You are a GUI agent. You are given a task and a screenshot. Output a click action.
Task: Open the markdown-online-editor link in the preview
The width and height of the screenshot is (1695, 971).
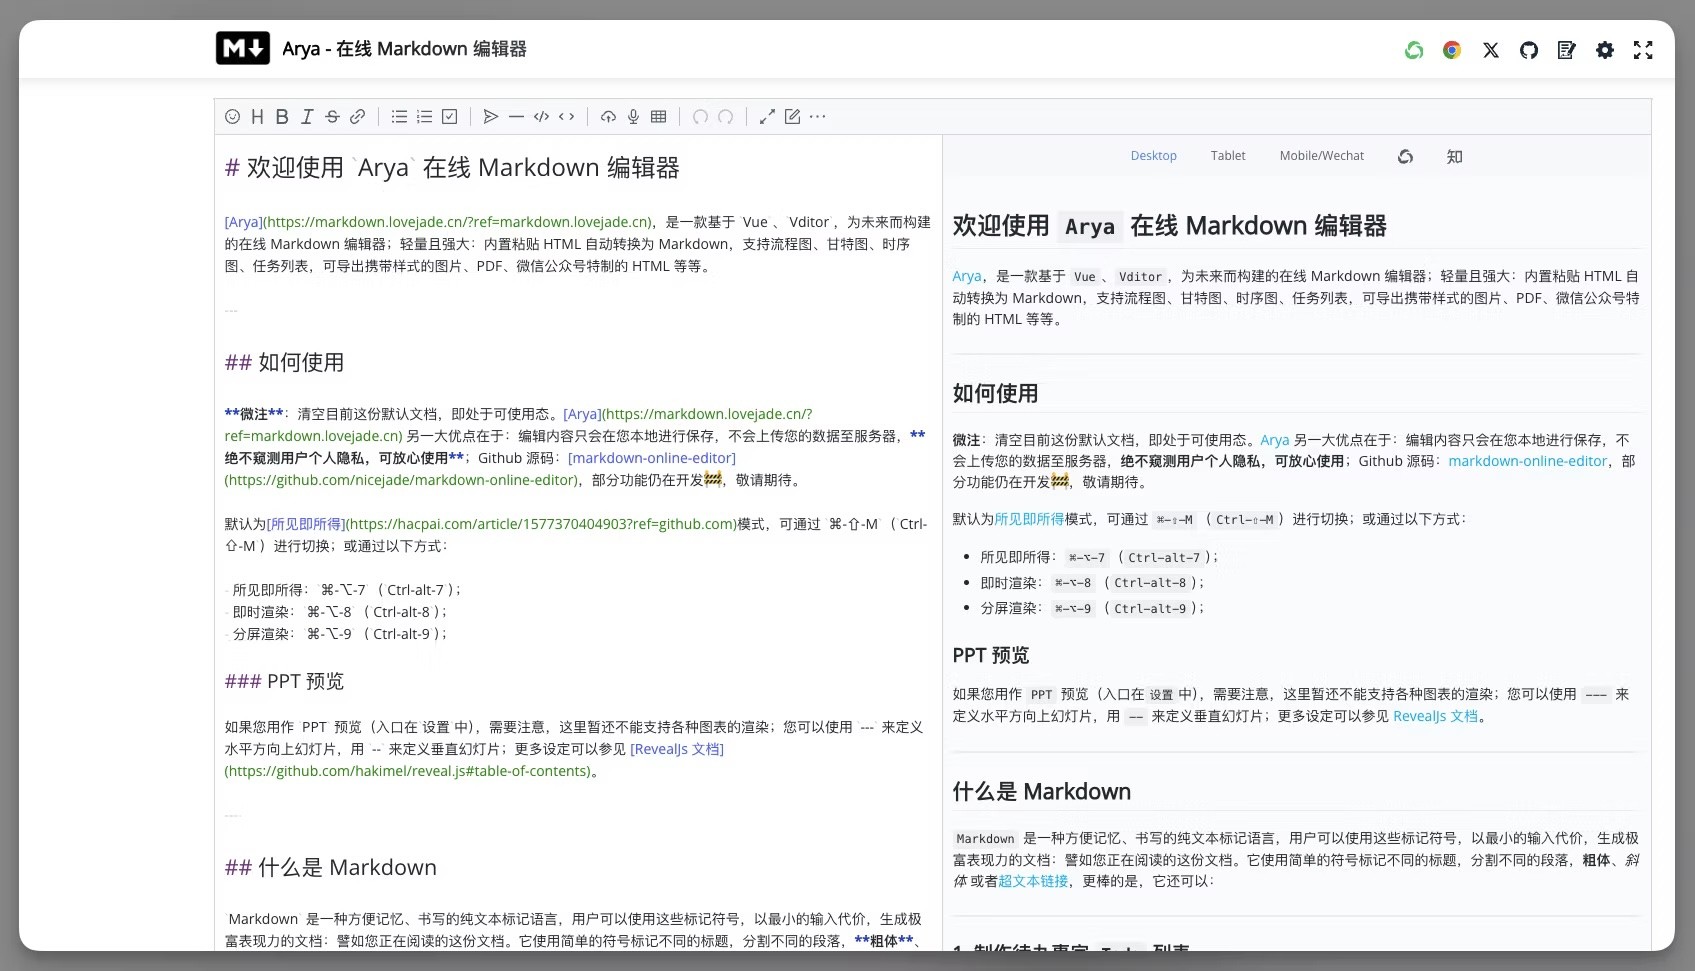[x=1527, y=461]
